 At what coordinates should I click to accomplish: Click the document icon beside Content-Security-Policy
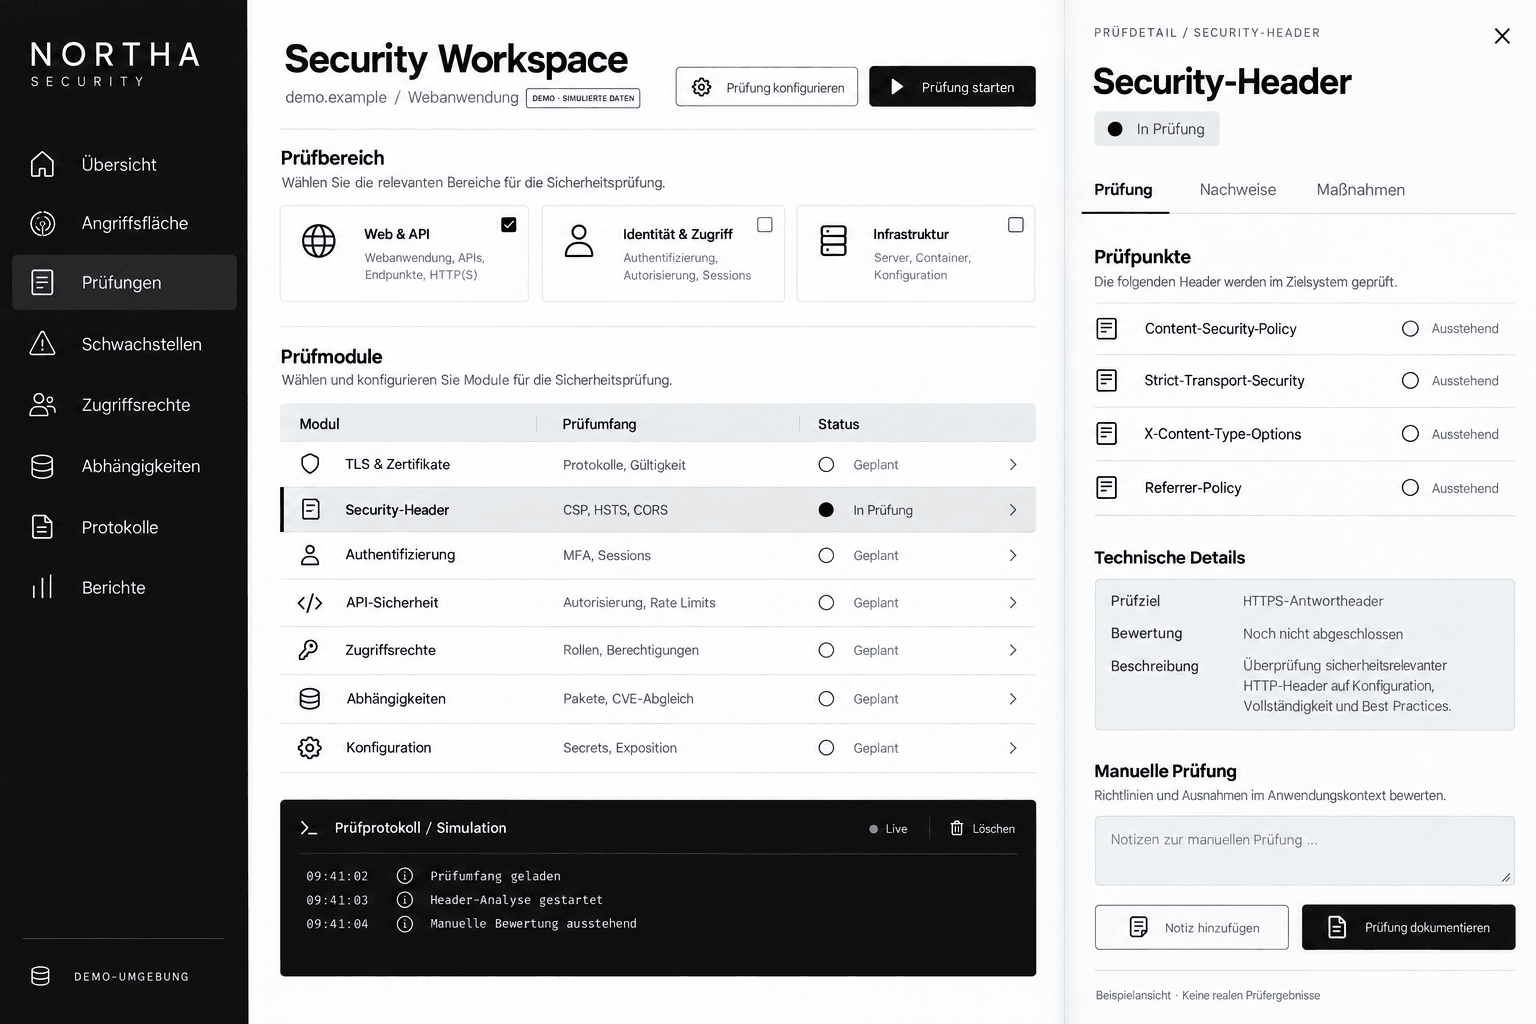[x=1107, y=329]
